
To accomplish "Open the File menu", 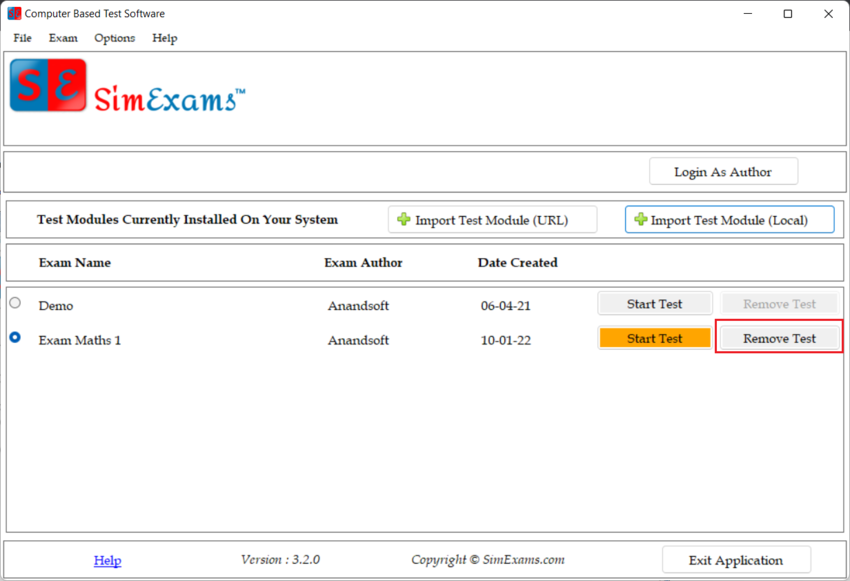I will pos(22,38).
